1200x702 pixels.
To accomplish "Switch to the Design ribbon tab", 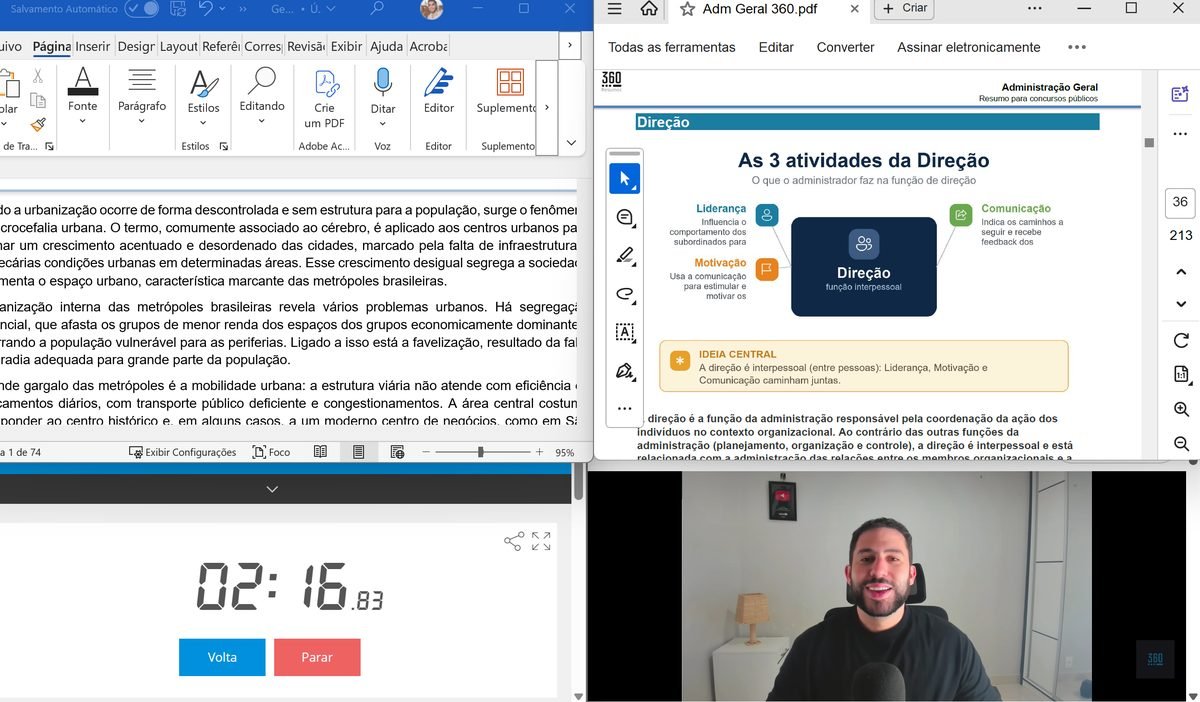I will tap(136, 46).
